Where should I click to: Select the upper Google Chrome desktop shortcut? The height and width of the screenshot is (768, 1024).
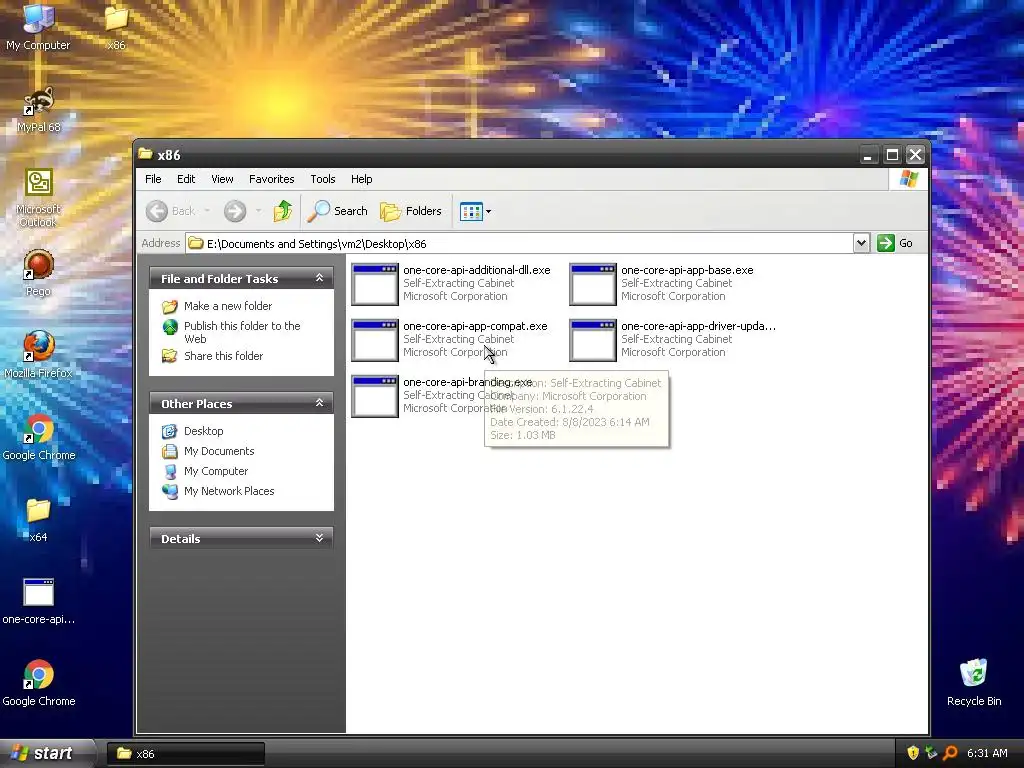(39, 437)
